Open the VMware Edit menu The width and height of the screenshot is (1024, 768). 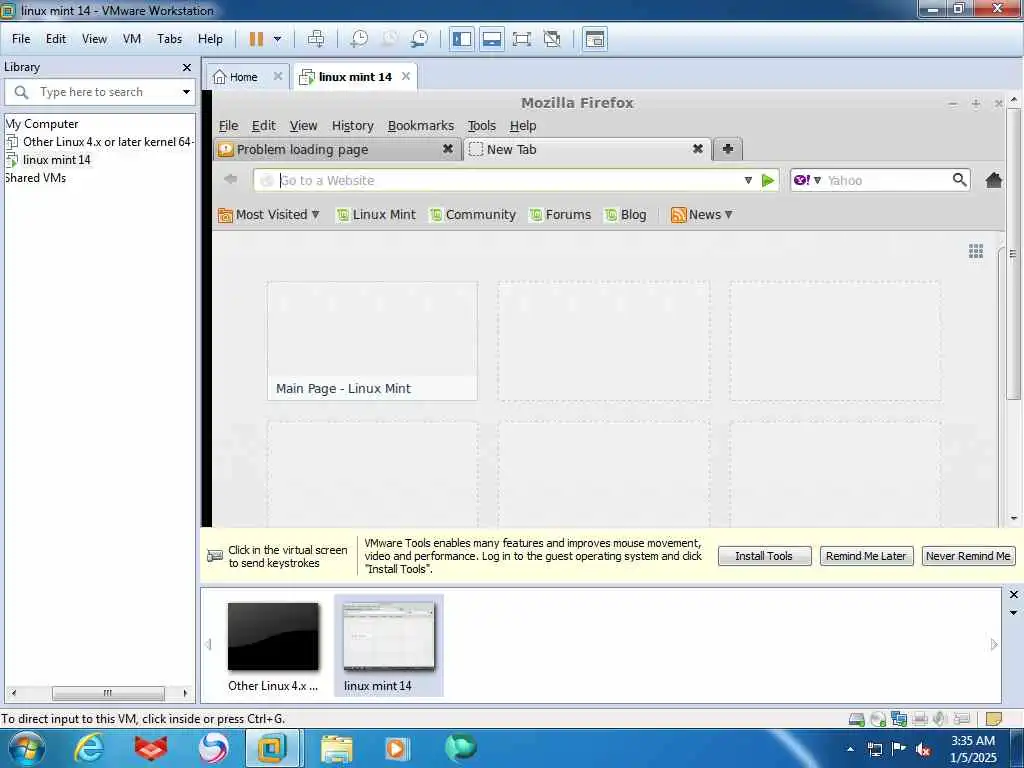pyautogui.click(x=56, y=39)
